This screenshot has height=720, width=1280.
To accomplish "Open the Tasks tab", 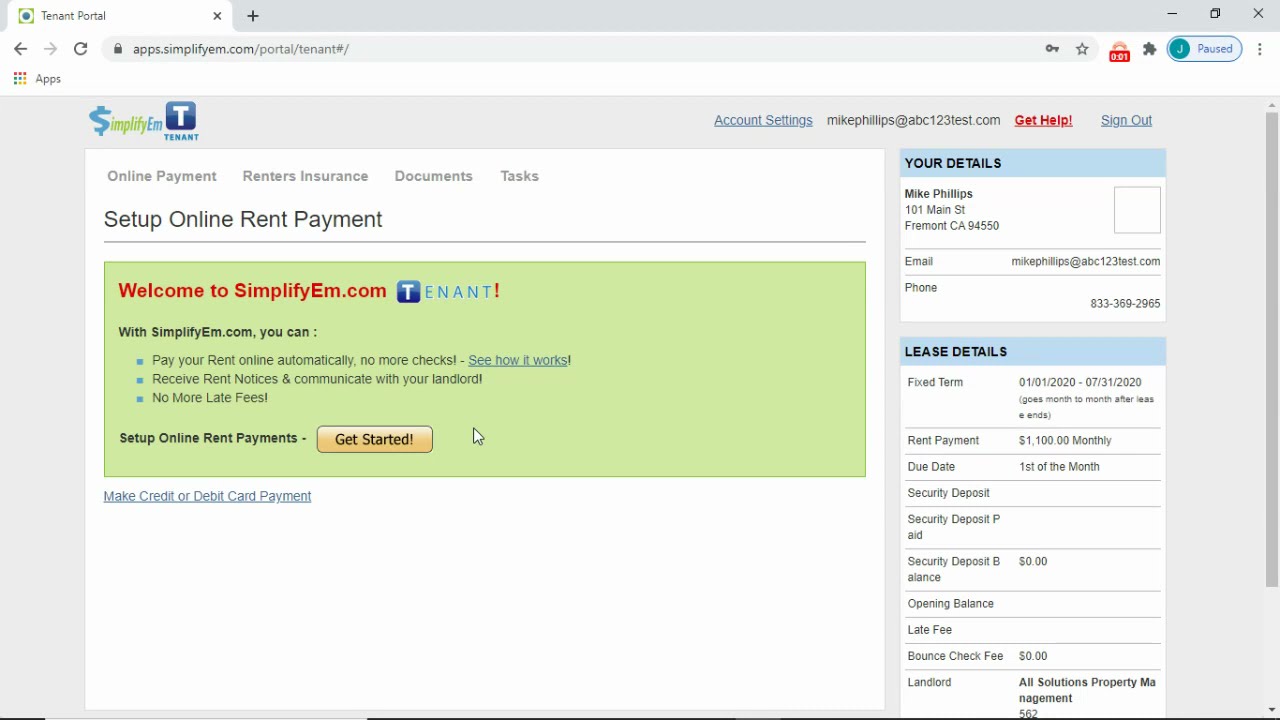I will click(x=519, y=176).
